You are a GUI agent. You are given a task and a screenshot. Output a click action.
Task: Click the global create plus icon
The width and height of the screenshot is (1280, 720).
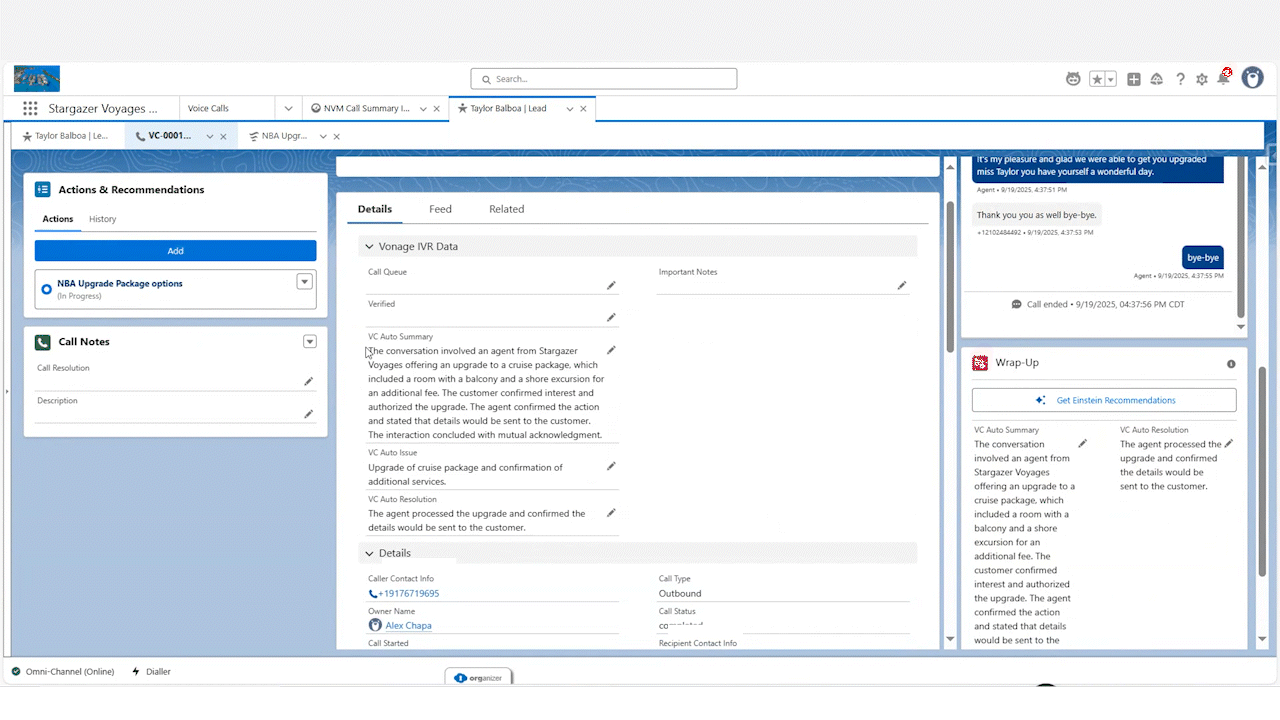1134,79
